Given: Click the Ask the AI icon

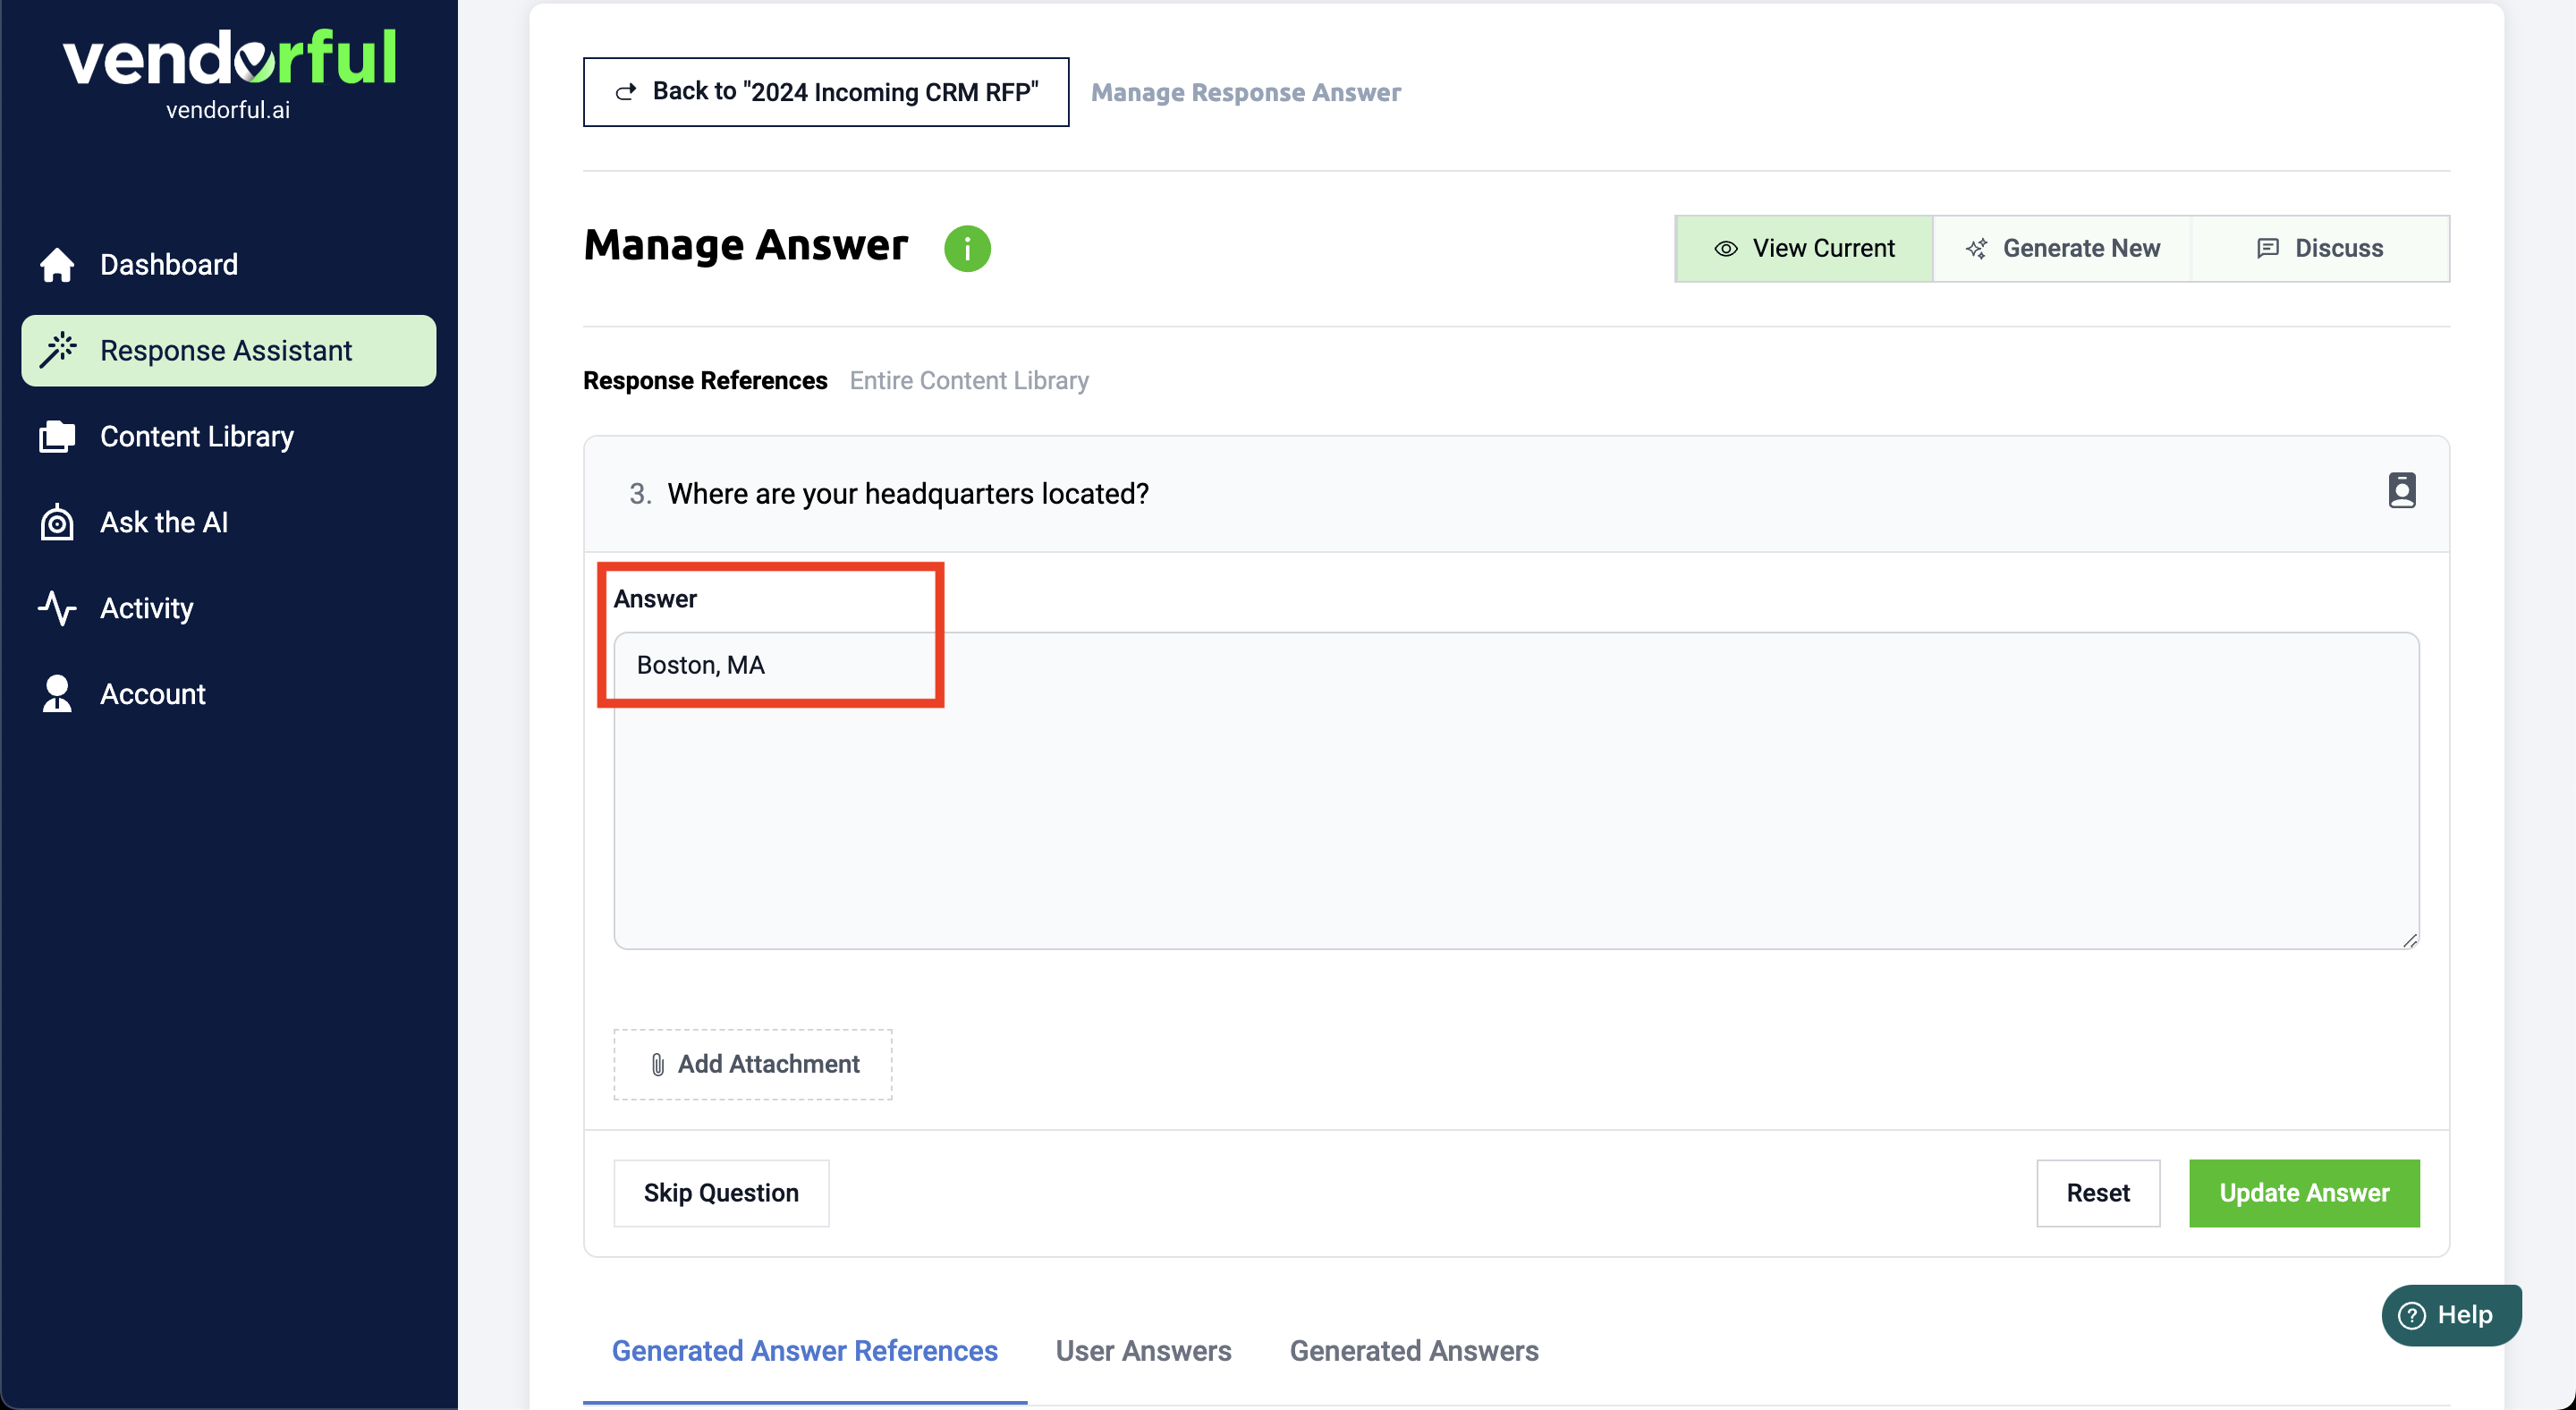Looking at the screenshot, I should (57, 523).
